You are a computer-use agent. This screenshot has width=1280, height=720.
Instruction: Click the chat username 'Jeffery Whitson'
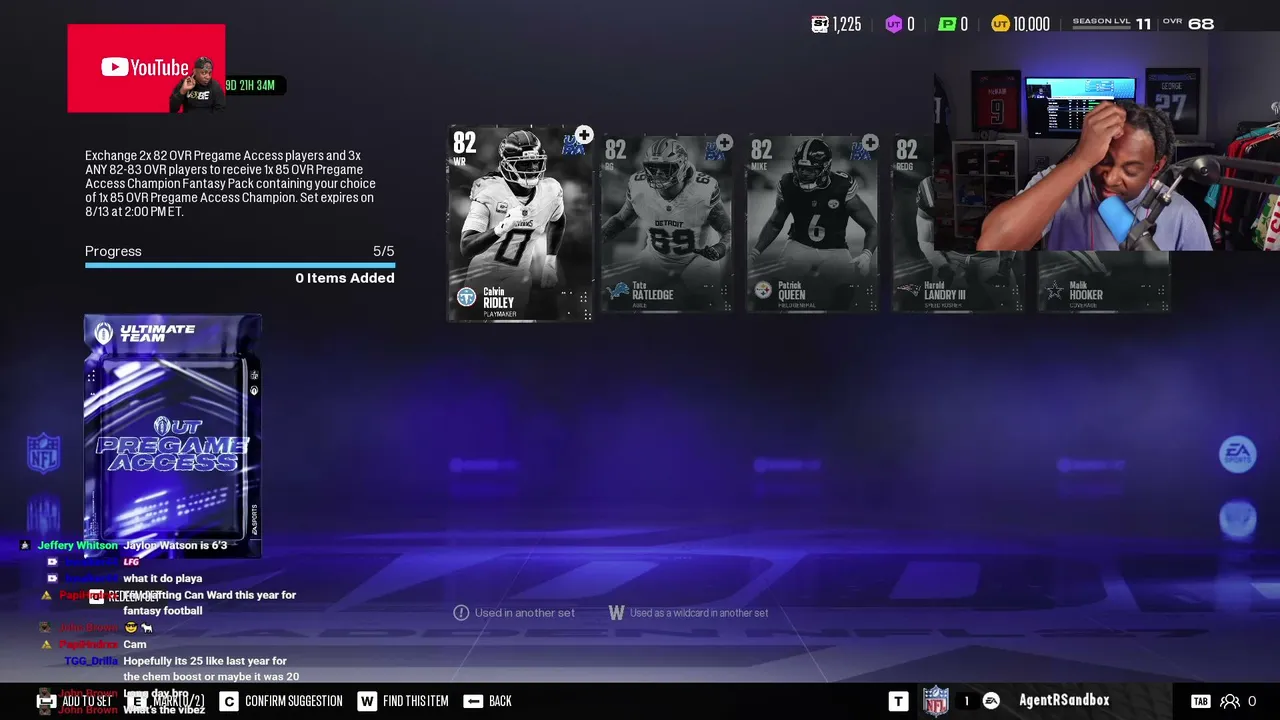pyautogui.click(x=77, y=545)
